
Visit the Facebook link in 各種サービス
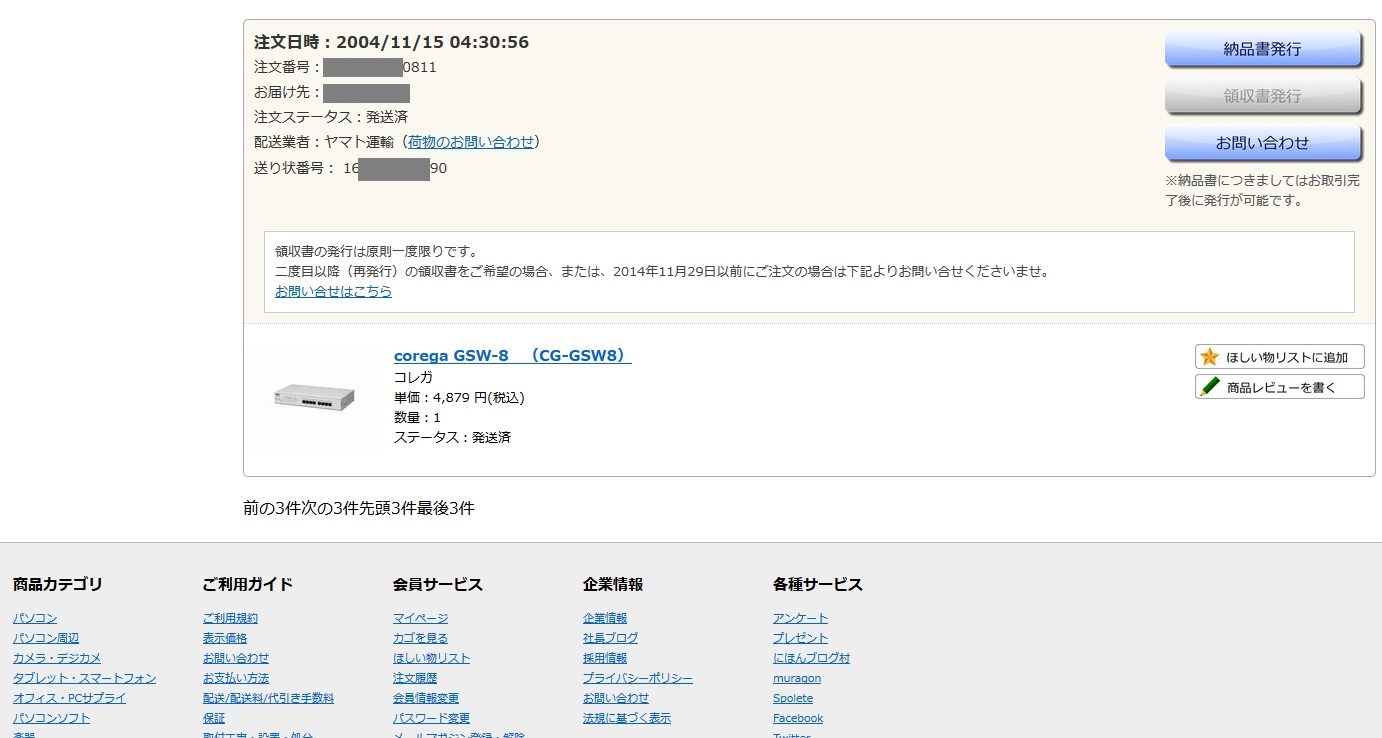pyautogui.click(x=798, y=718)
